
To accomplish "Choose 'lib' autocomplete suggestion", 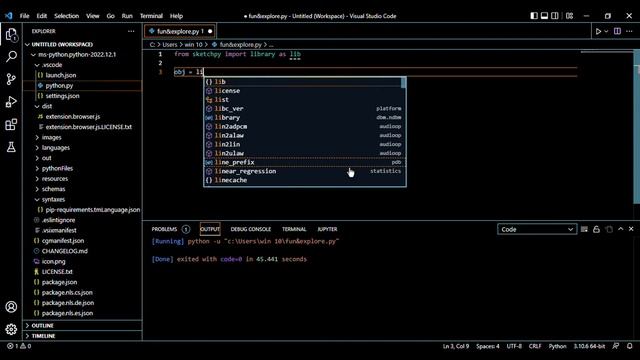I will [x=302, y=82].
